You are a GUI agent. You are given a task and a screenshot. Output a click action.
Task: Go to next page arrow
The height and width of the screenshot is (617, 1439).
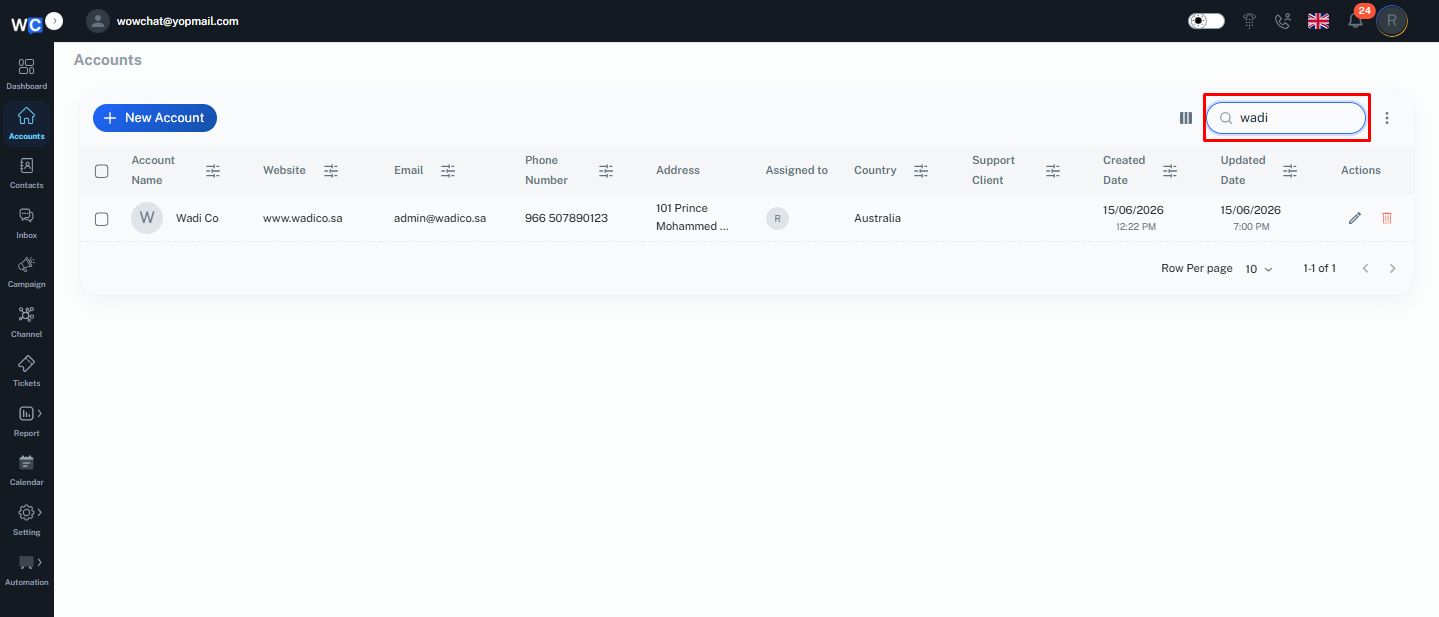point(1393,269)
